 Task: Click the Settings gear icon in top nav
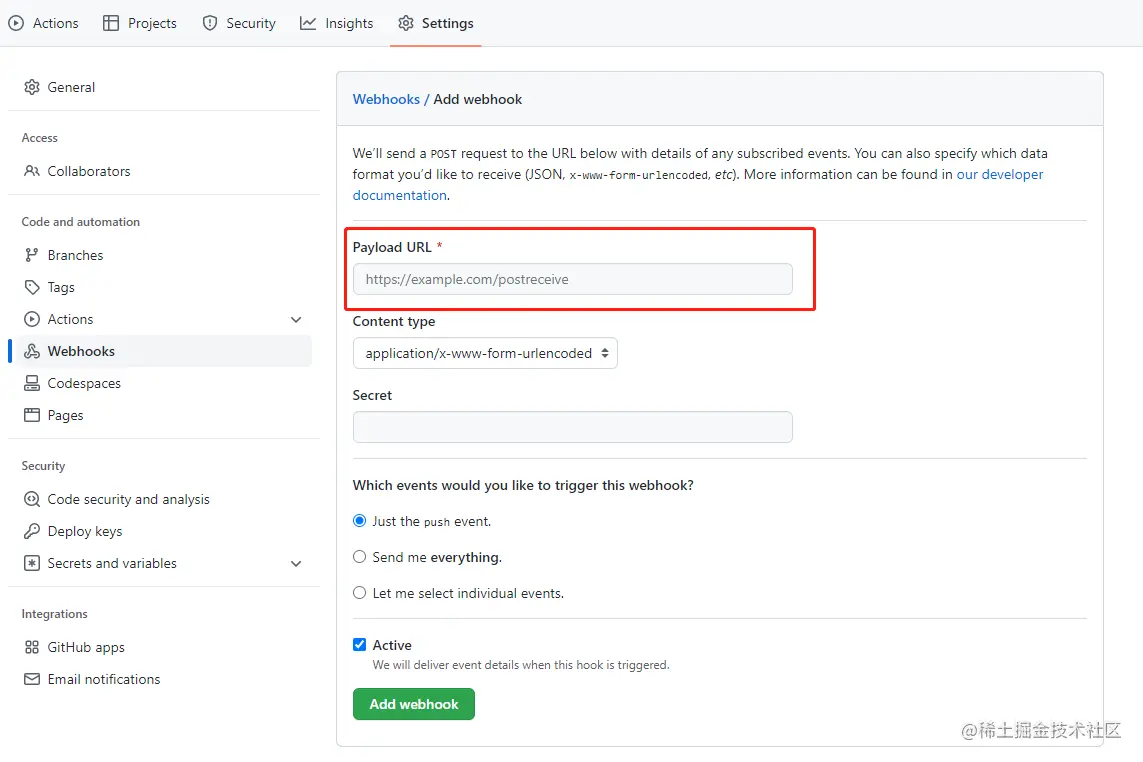point(406,23)
